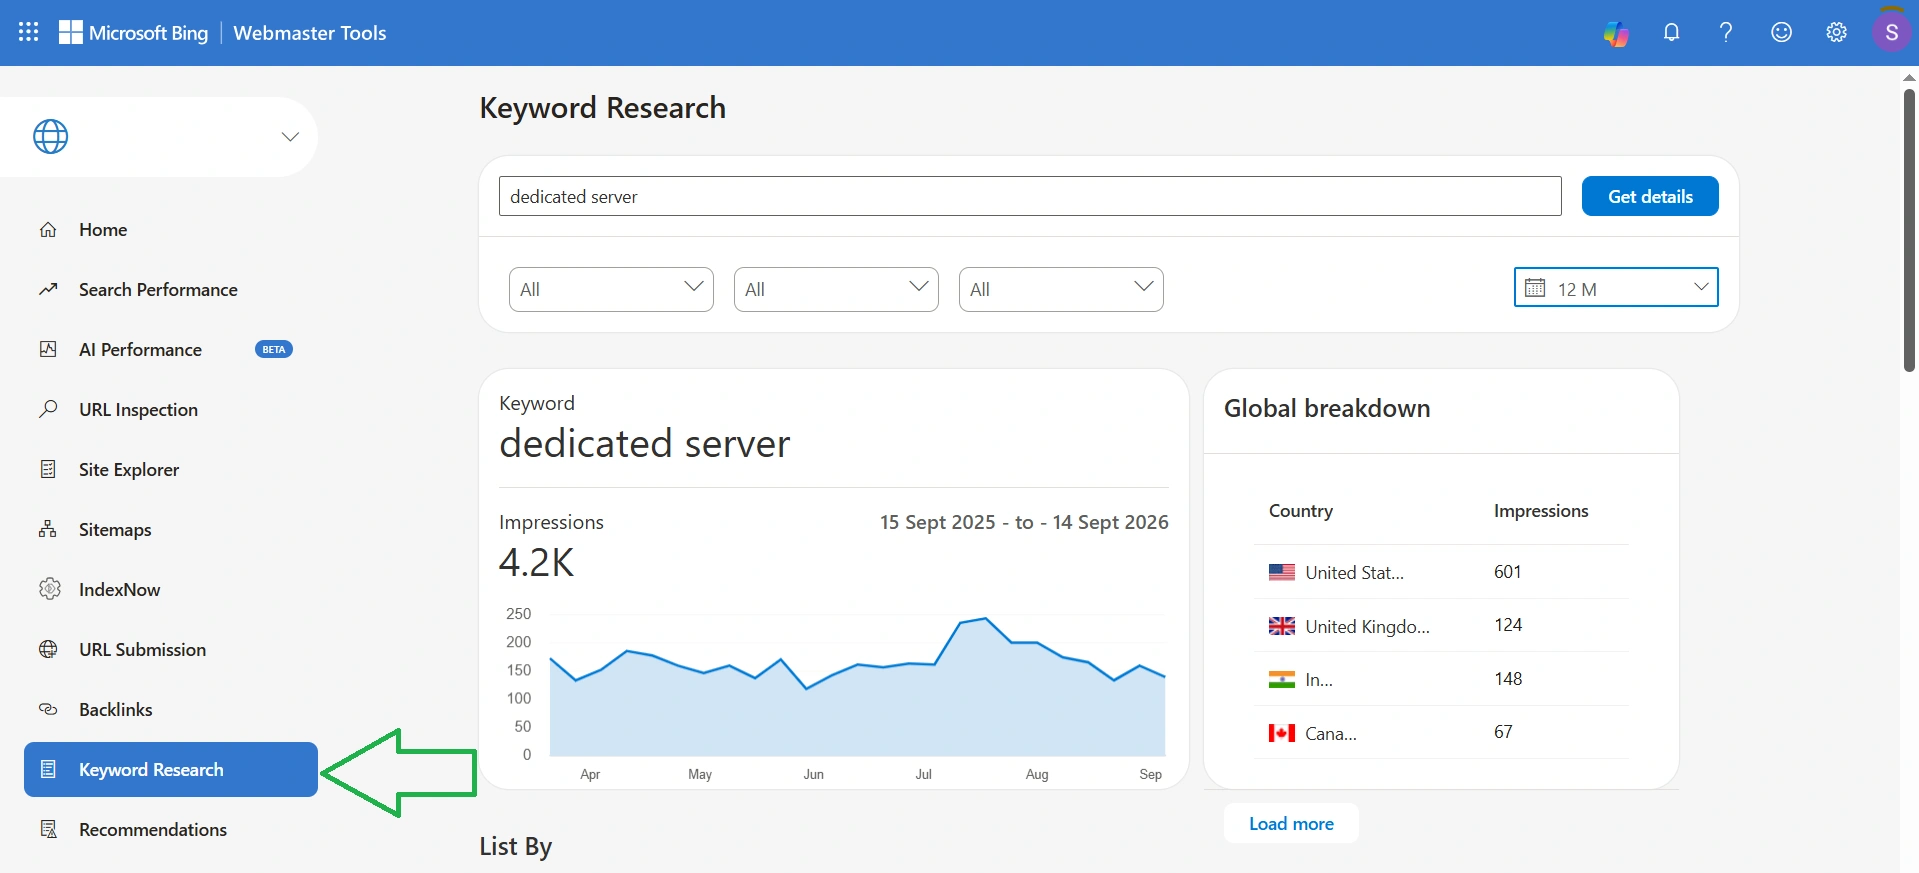This screenshot has height=873, width=1919.
Task: Click the vertical page scrollbar thumb
Action: point(1909,230)
